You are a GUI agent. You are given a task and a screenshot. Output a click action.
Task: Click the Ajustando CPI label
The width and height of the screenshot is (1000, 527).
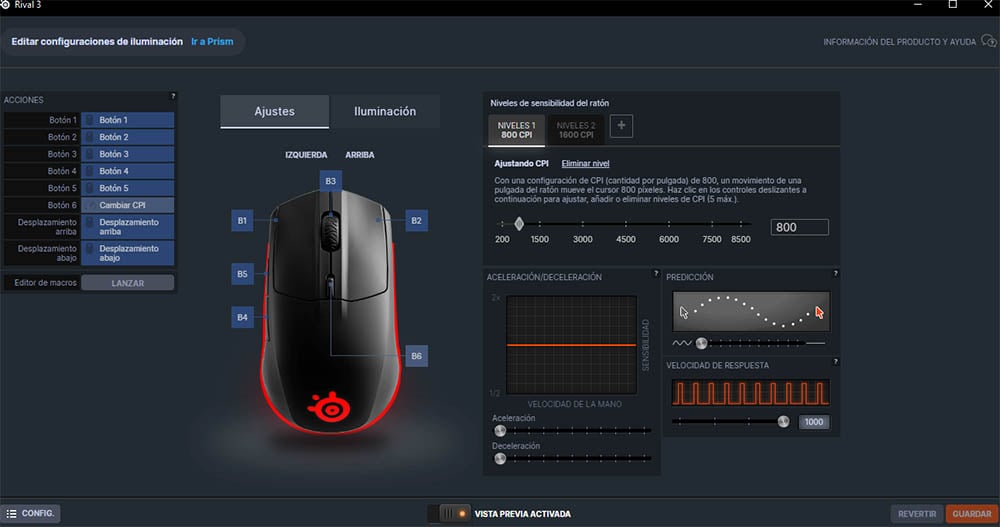point(521,163)
